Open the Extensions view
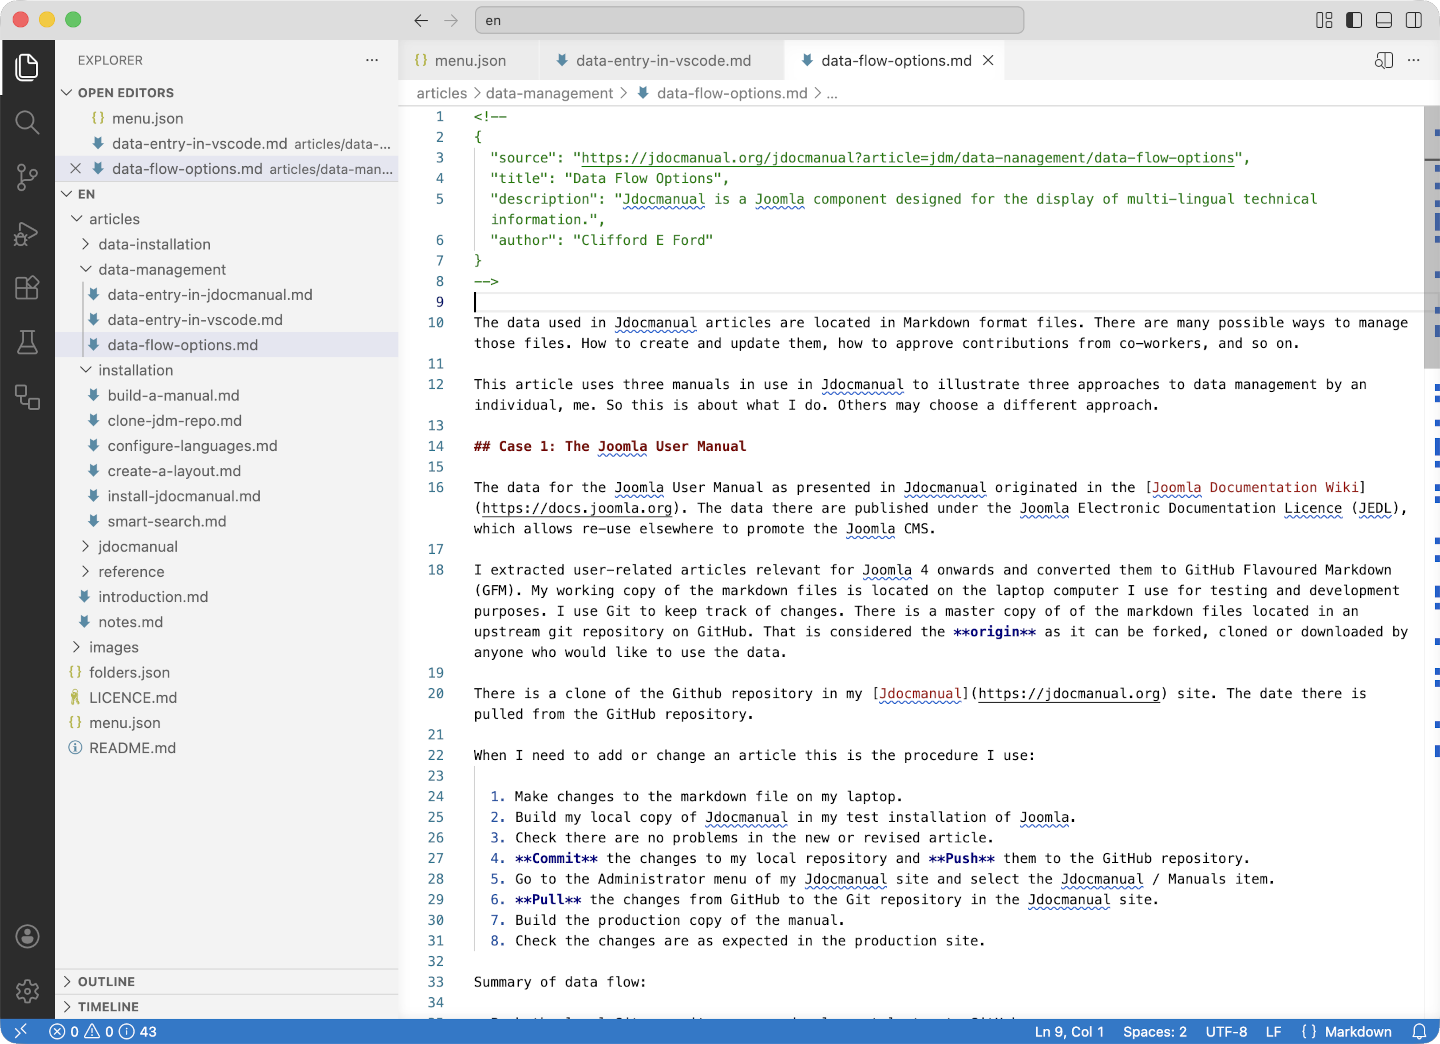Image resolution: width=1440 pixels, height=1044 pixels. tap(27, 288)
